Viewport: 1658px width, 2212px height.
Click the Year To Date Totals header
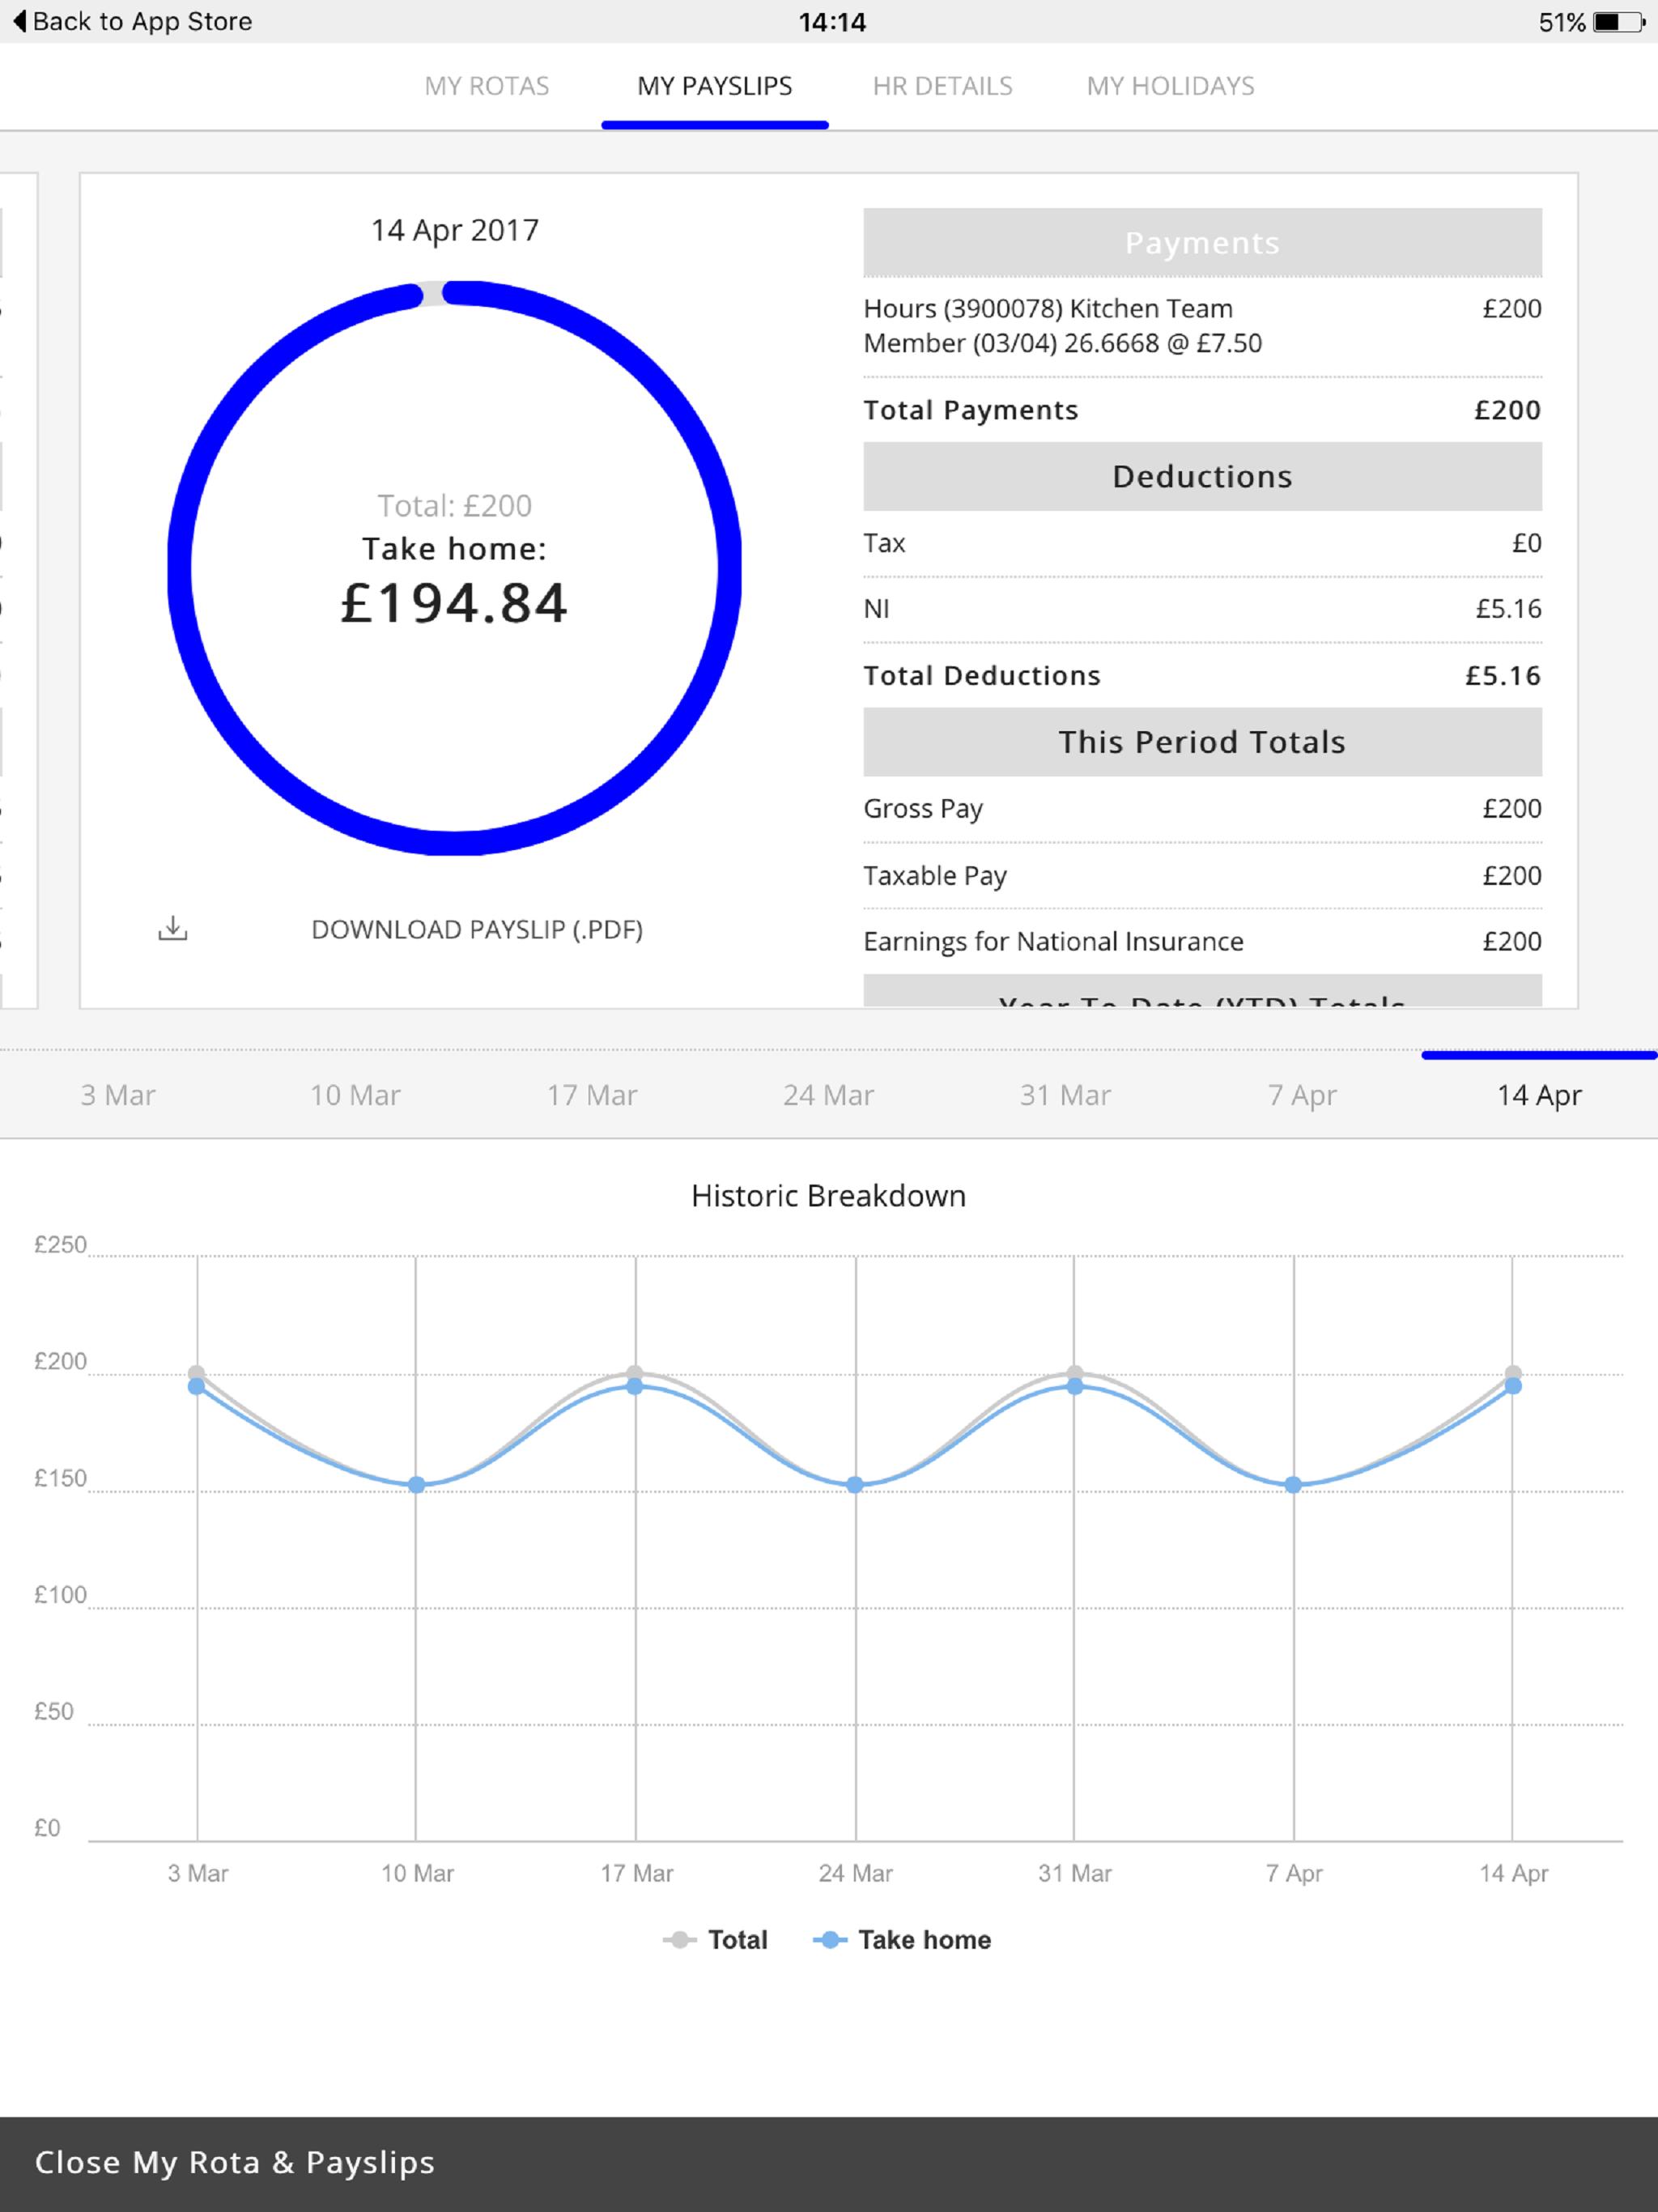click(1202, 992)
